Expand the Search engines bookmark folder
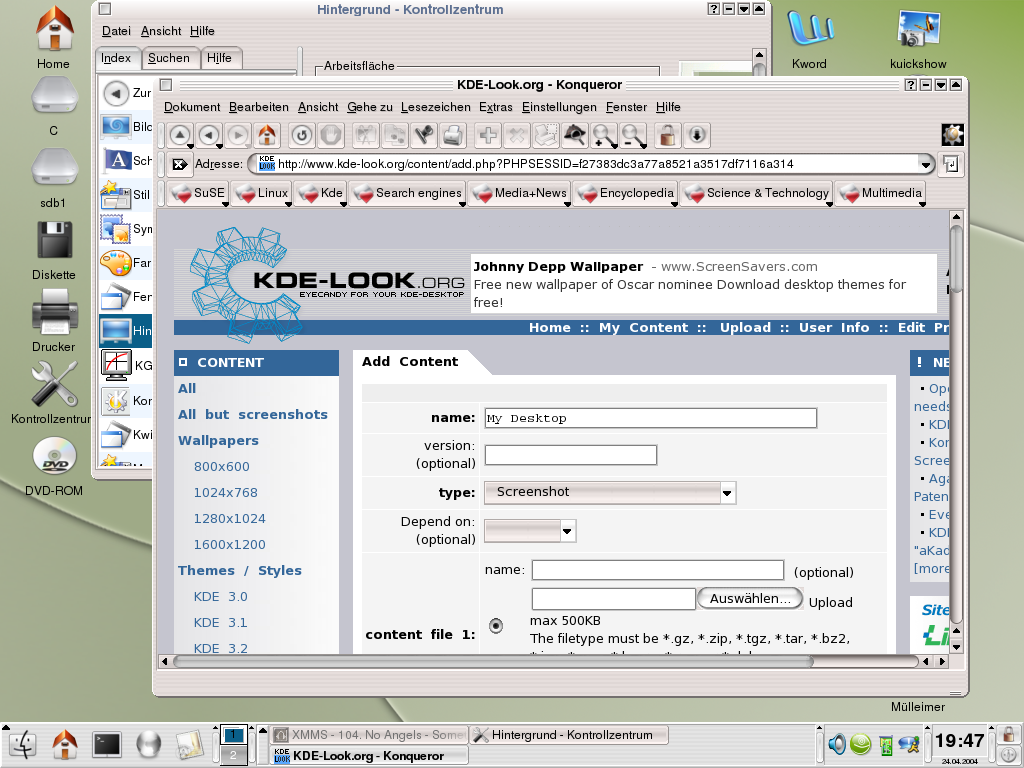 [x=408, y=193]
